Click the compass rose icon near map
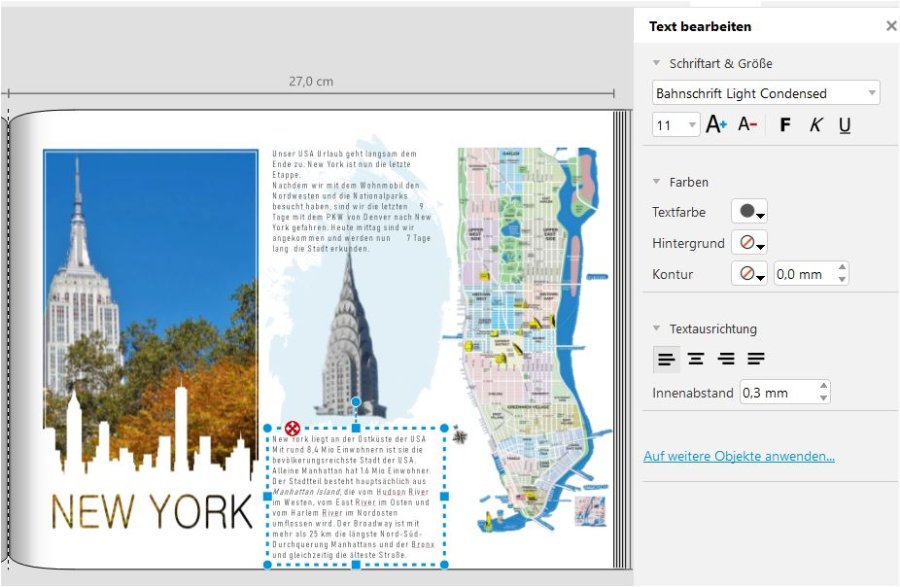Image resolution: width=900 pixels, height=587 pixels. point(460,434)
